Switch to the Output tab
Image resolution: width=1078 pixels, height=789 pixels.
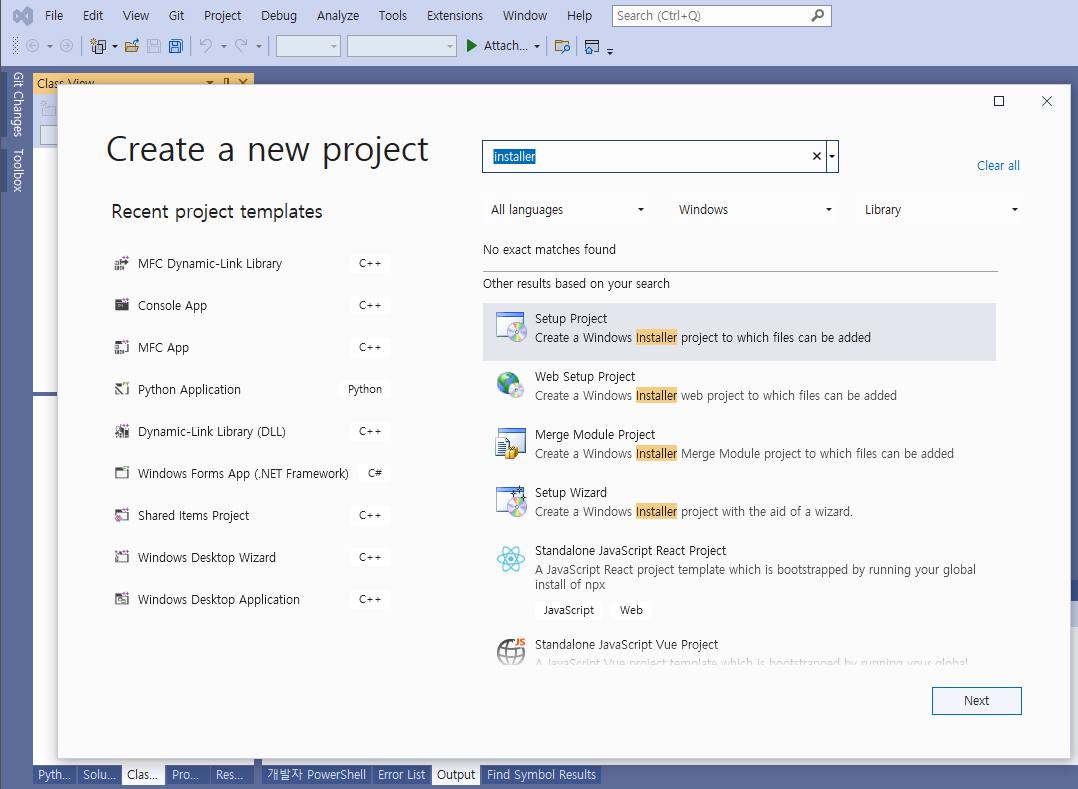[456, 775]
